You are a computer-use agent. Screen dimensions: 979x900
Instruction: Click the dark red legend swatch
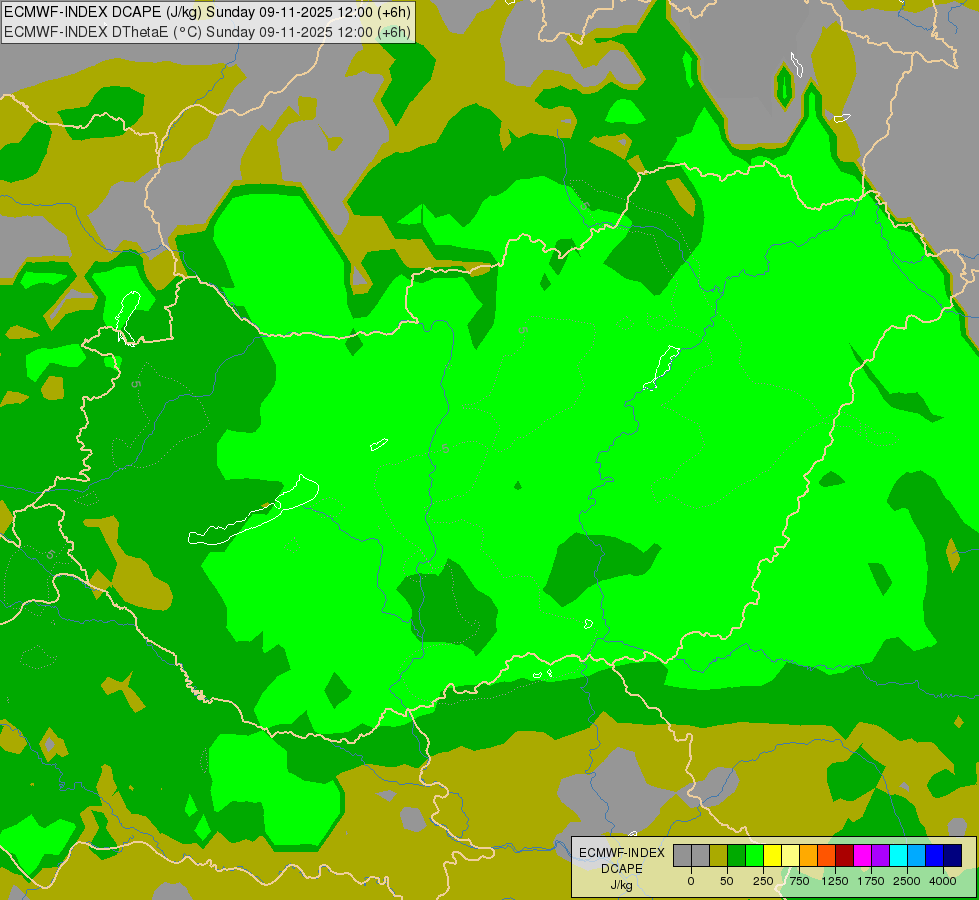tap(845, 855)
